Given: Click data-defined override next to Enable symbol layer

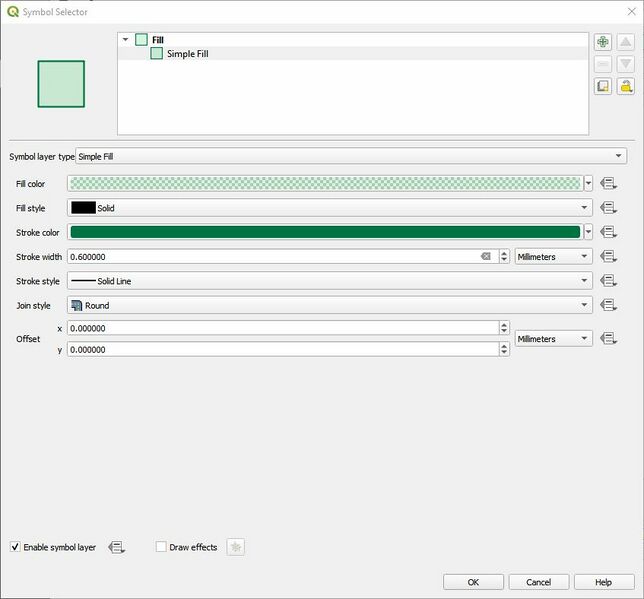Looking at the screenshot, I should click(x=116, y=547).
